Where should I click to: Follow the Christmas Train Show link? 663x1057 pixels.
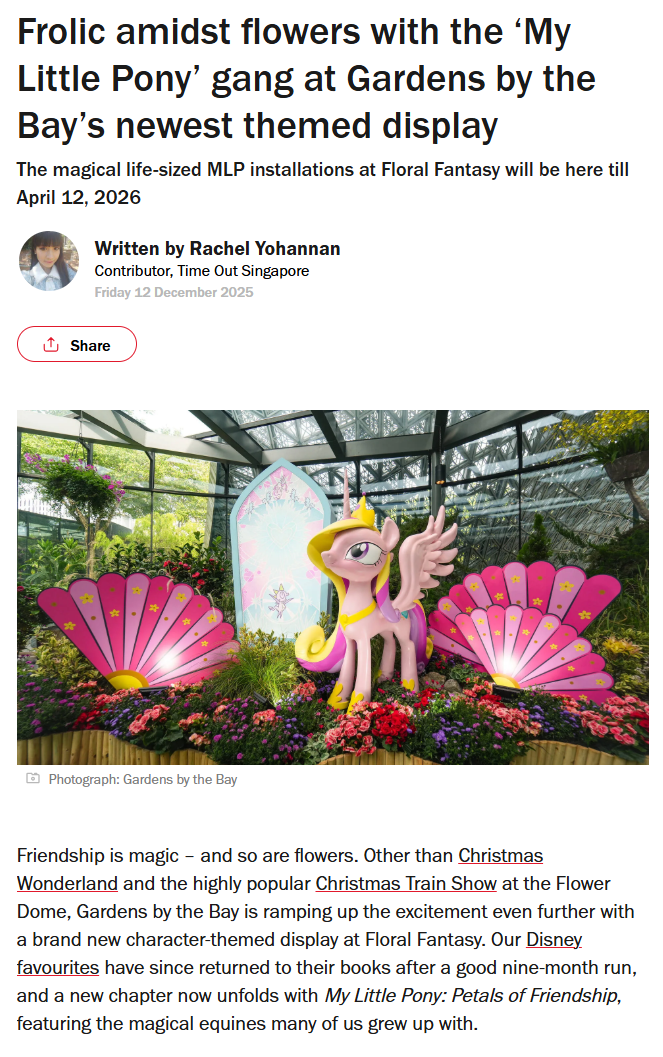[406, 883]
